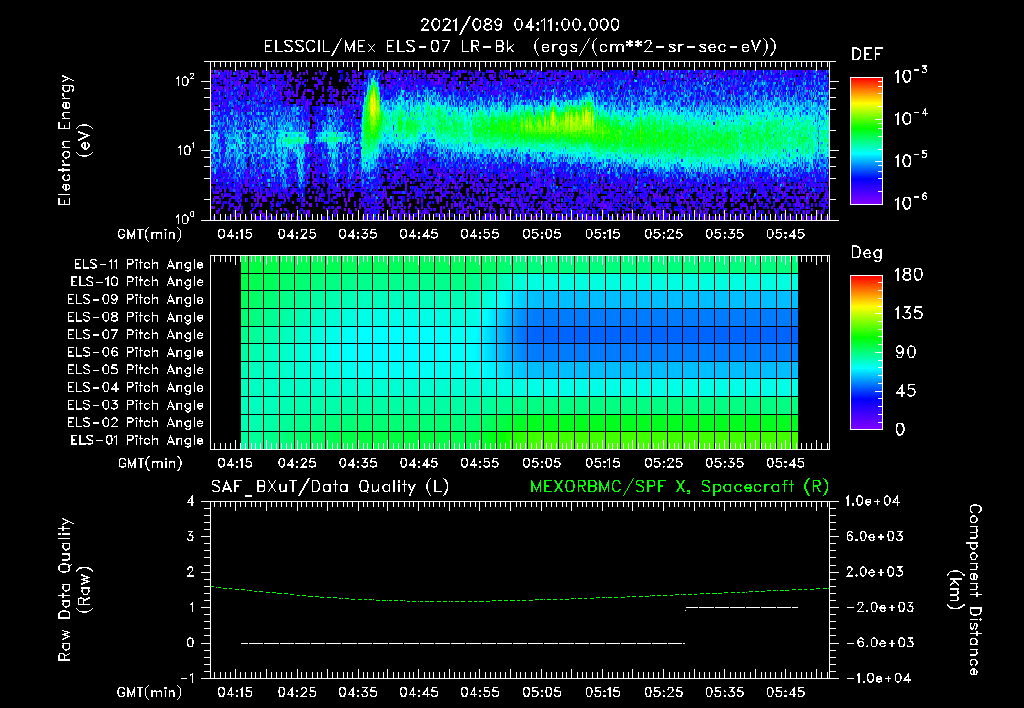The width and height of the screenshot is (1024, 708).
Task: Click the 05:25 tick label under pitch angle panel
Action: click(x=664, y=463)
